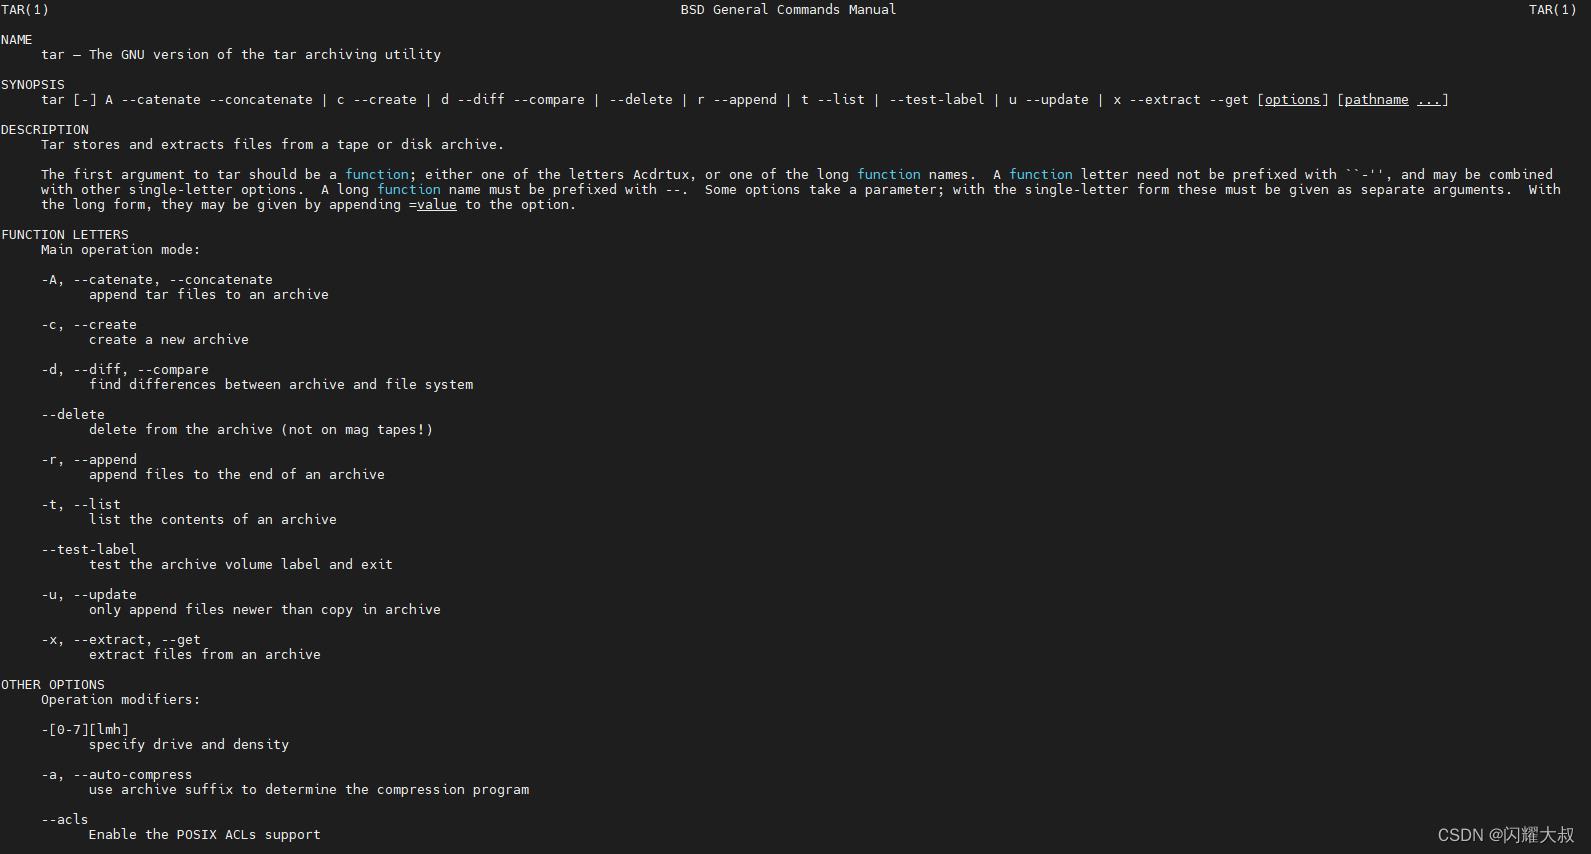Click 'only append files newer than copy in archive'
The width and height of the screenshot is (1591, 854).
265,610
